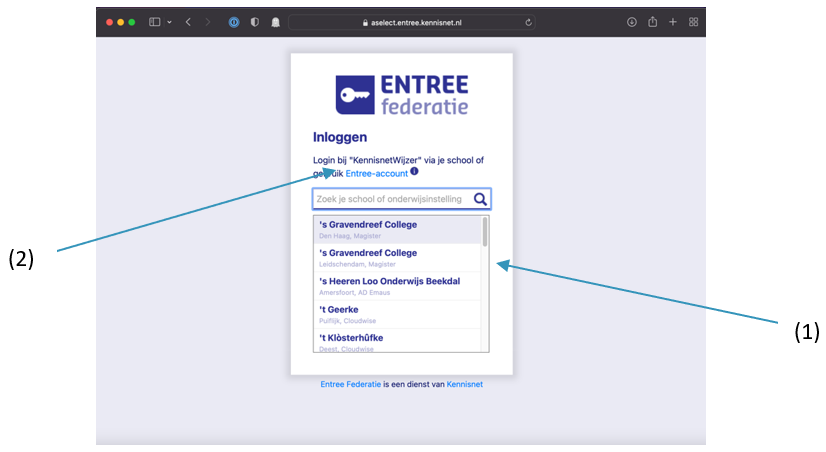Viewport: 826px width, 452px height.
Task: Open the ghost extension icon
Action: pyautogui.click(x=275, y=22)
